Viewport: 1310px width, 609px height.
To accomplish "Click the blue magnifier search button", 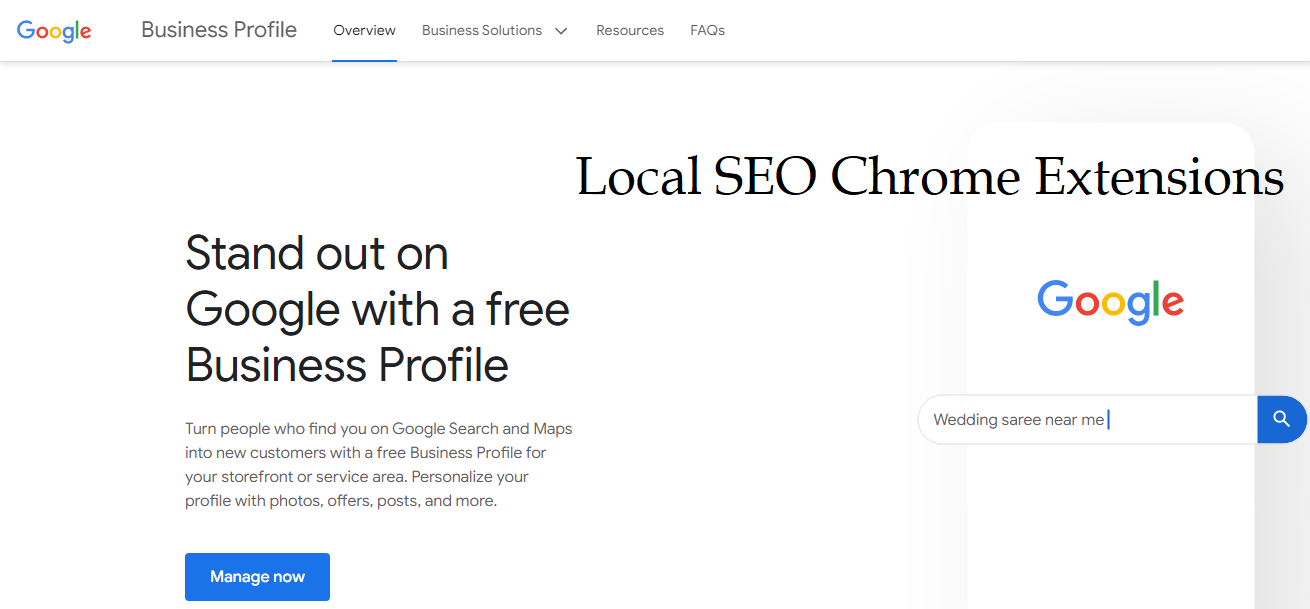I will (x=1281, y=419).
